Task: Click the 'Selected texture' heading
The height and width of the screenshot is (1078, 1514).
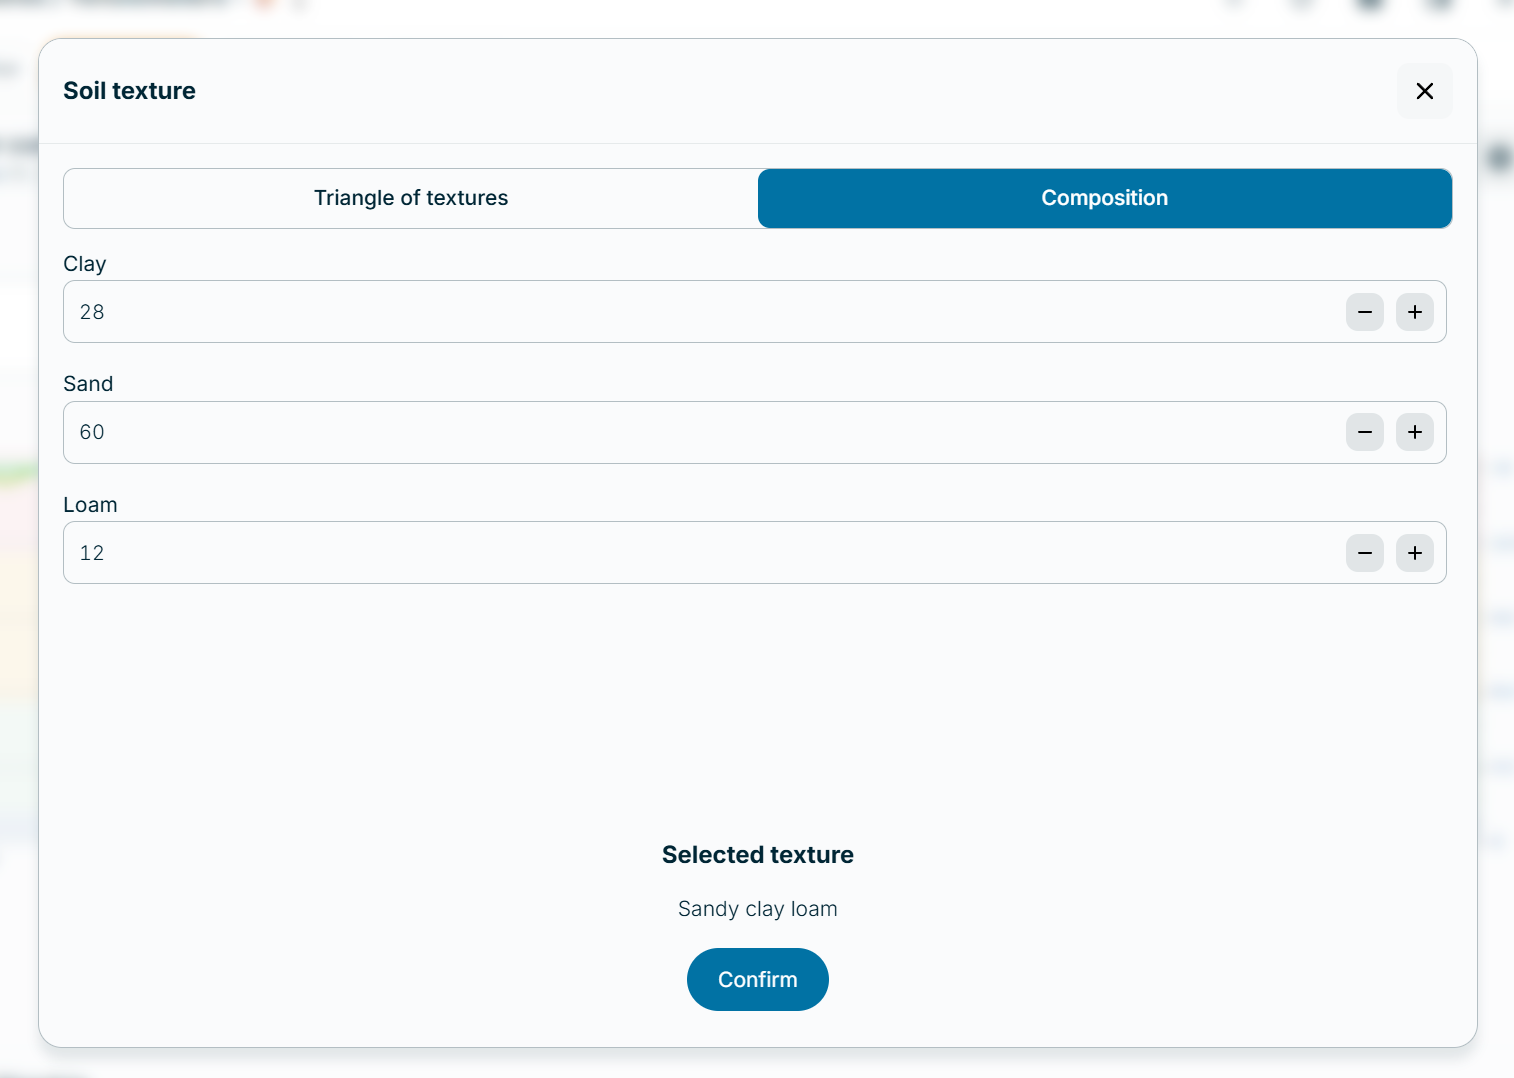Action: pyautogui.click(x=758, y=855)
